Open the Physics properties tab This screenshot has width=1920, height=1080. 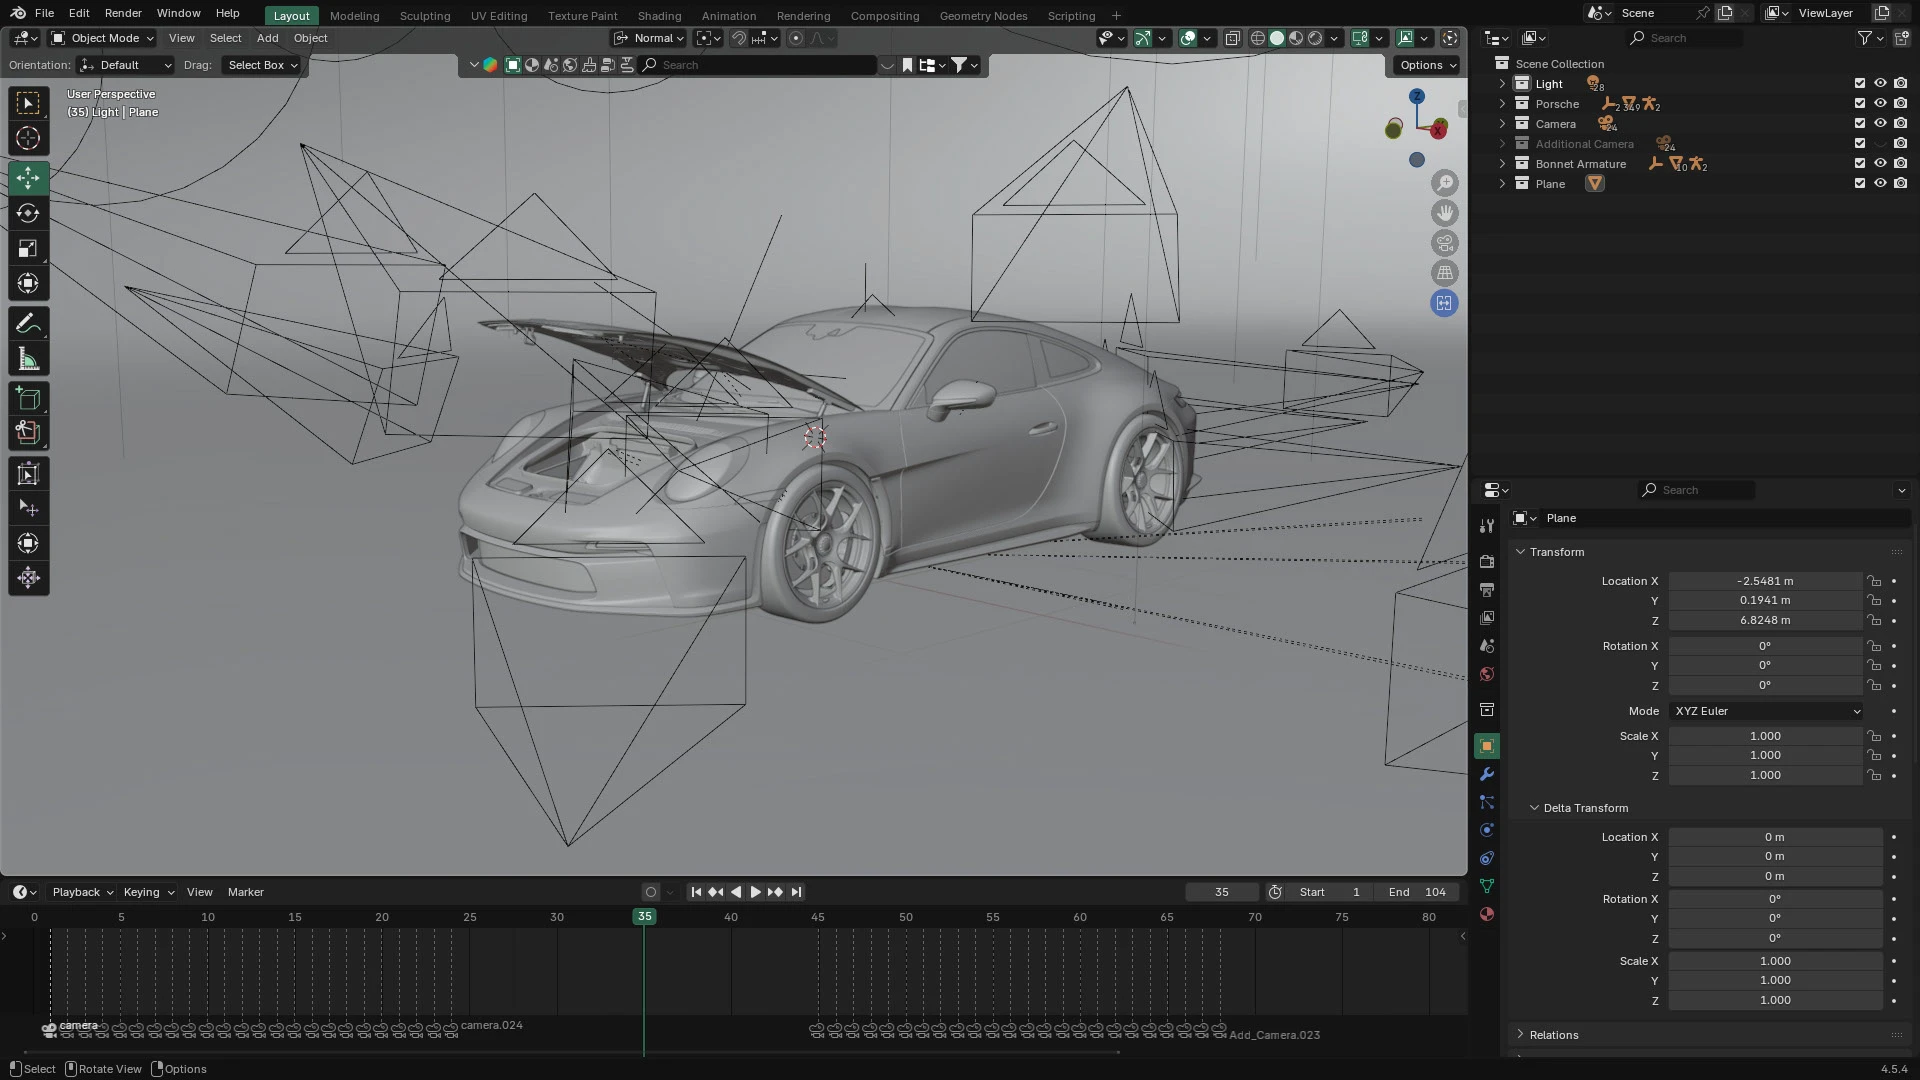[x=1487, y=829]
